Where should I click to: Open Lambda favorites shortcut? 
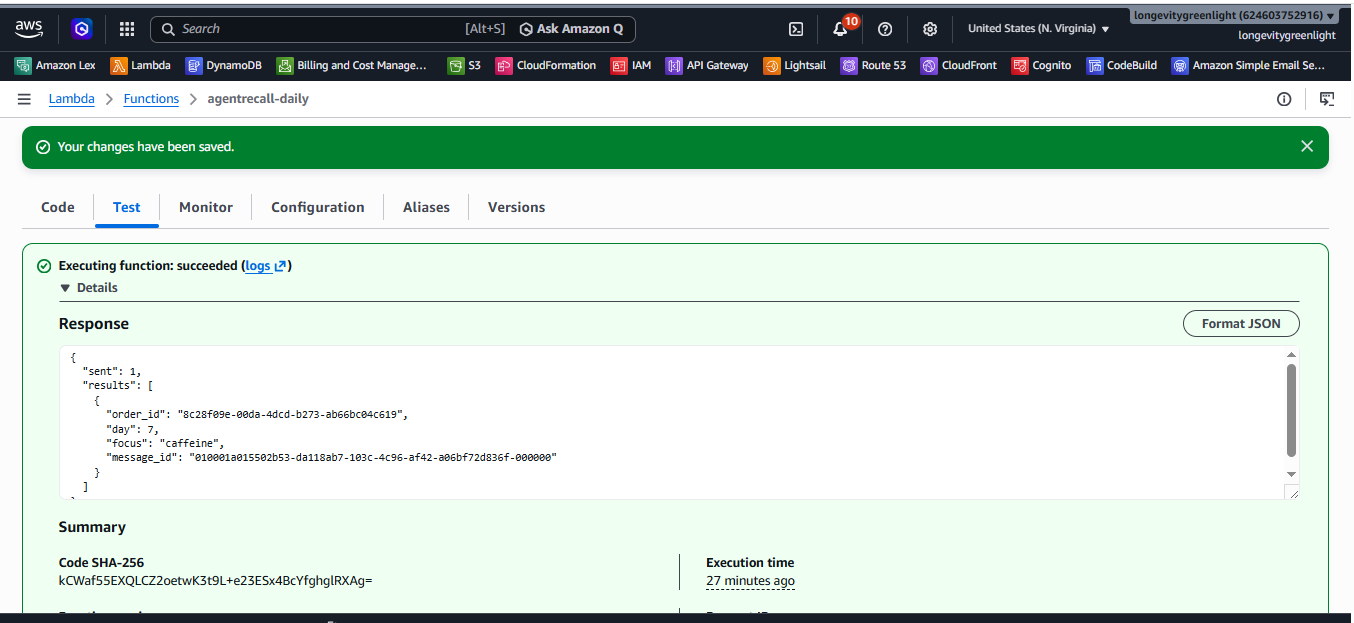[140, 65]
